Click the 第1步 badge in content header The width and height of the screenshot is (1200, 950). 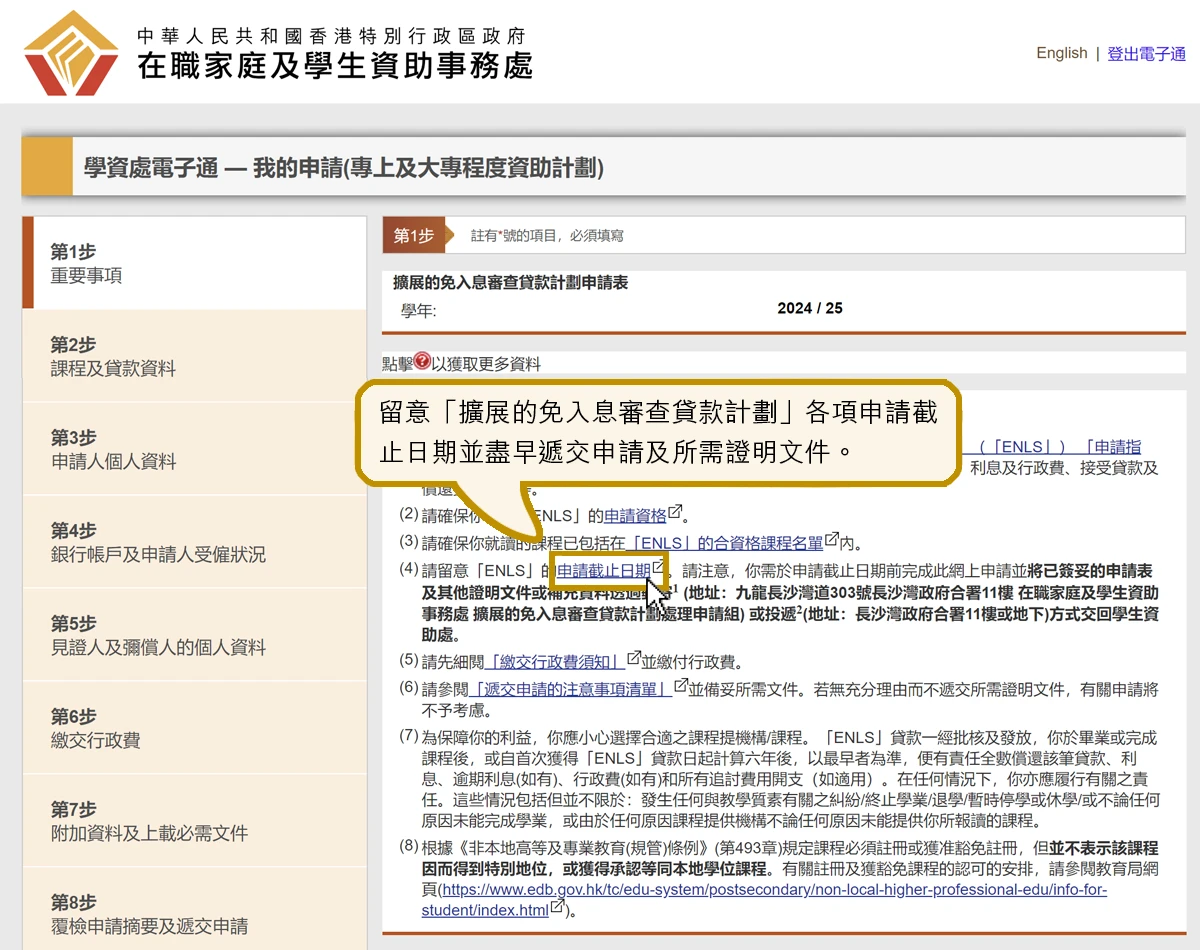coord(413,236)
